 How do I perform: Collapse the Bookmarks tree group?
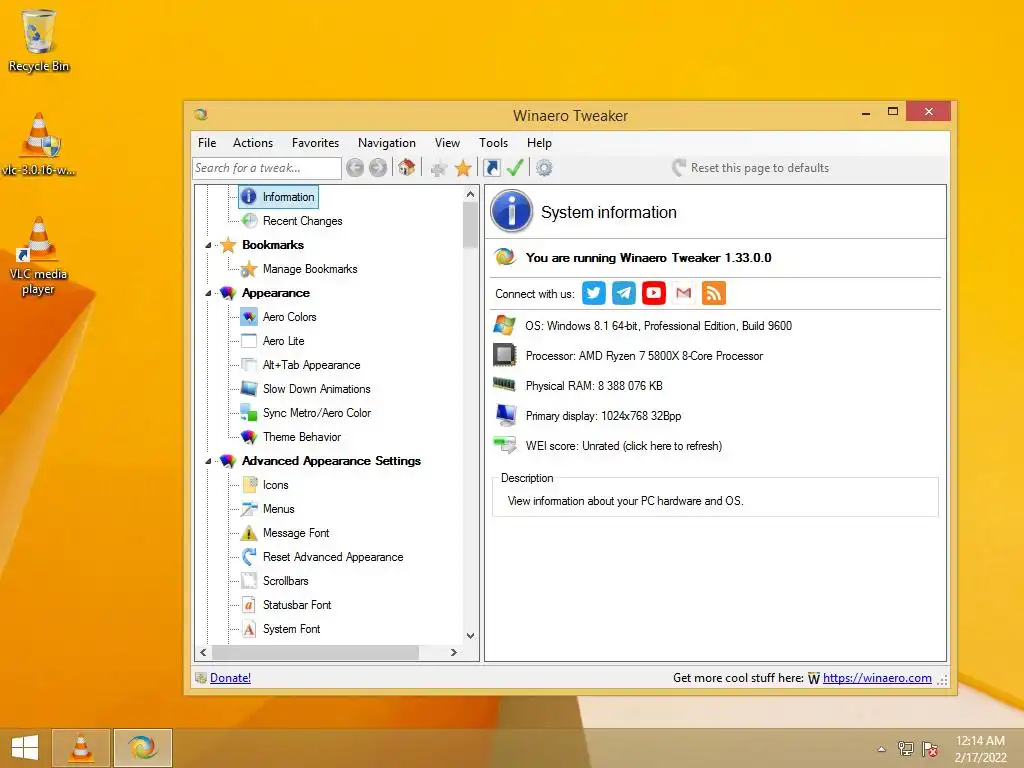point(208,246)
